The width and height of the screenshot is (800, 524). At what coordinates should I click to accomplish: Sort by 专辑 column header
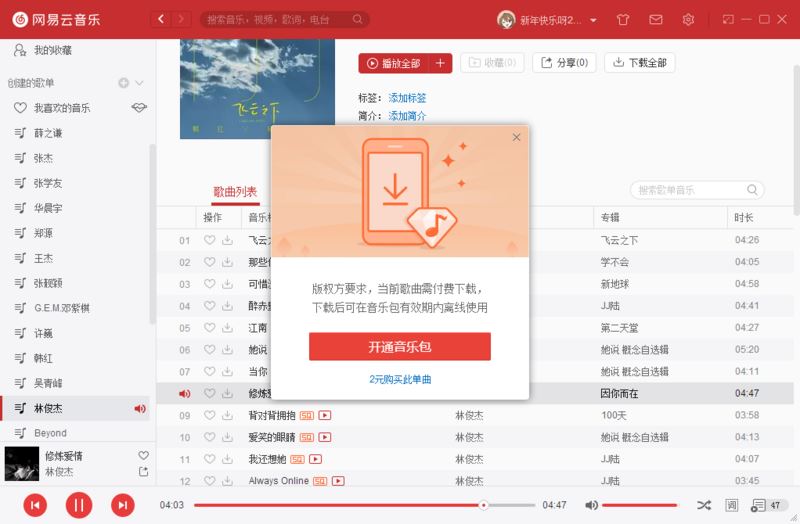(610, 218)
